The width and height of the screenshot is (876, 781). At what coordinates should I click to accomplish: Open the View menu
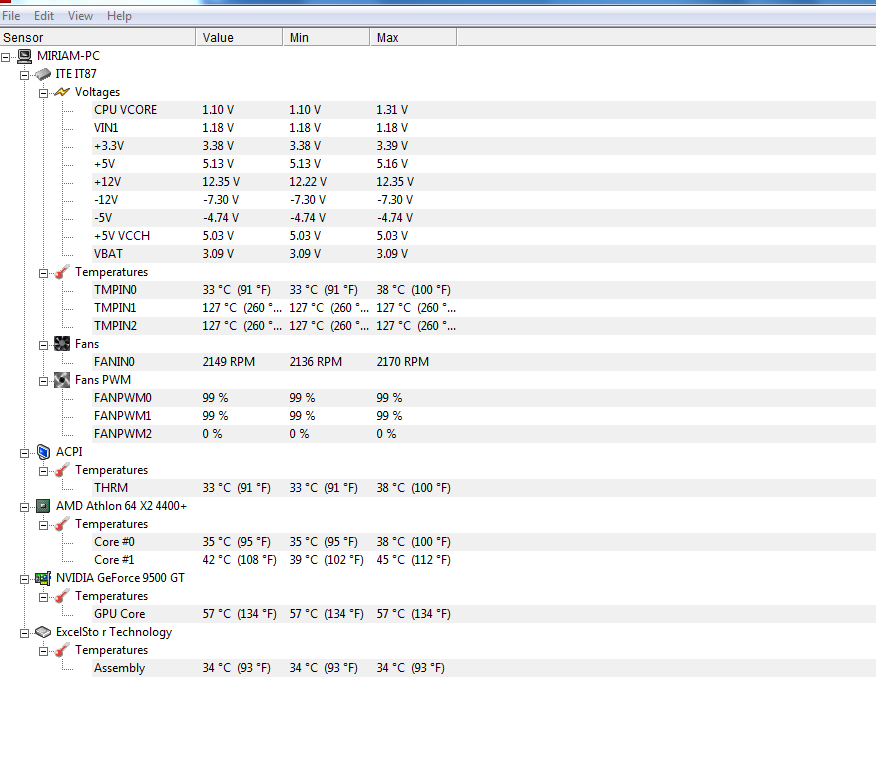[x=80, y=16]
